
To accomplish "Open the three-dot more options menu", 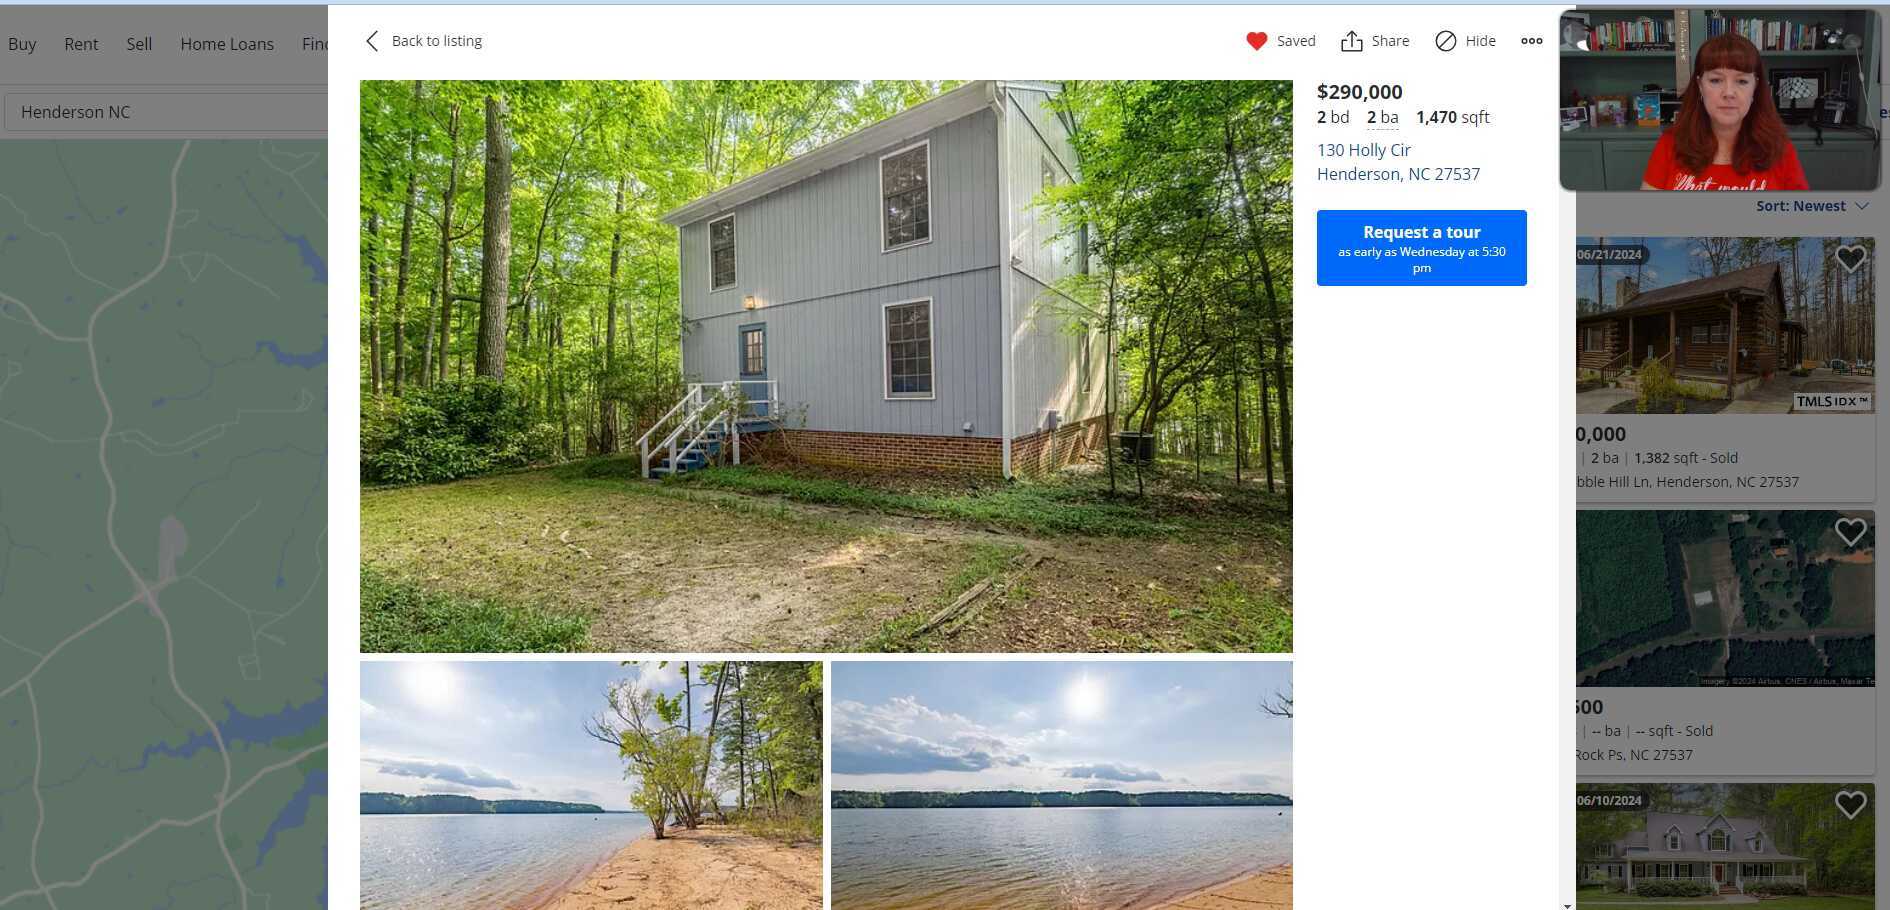I will (1532, 41).
